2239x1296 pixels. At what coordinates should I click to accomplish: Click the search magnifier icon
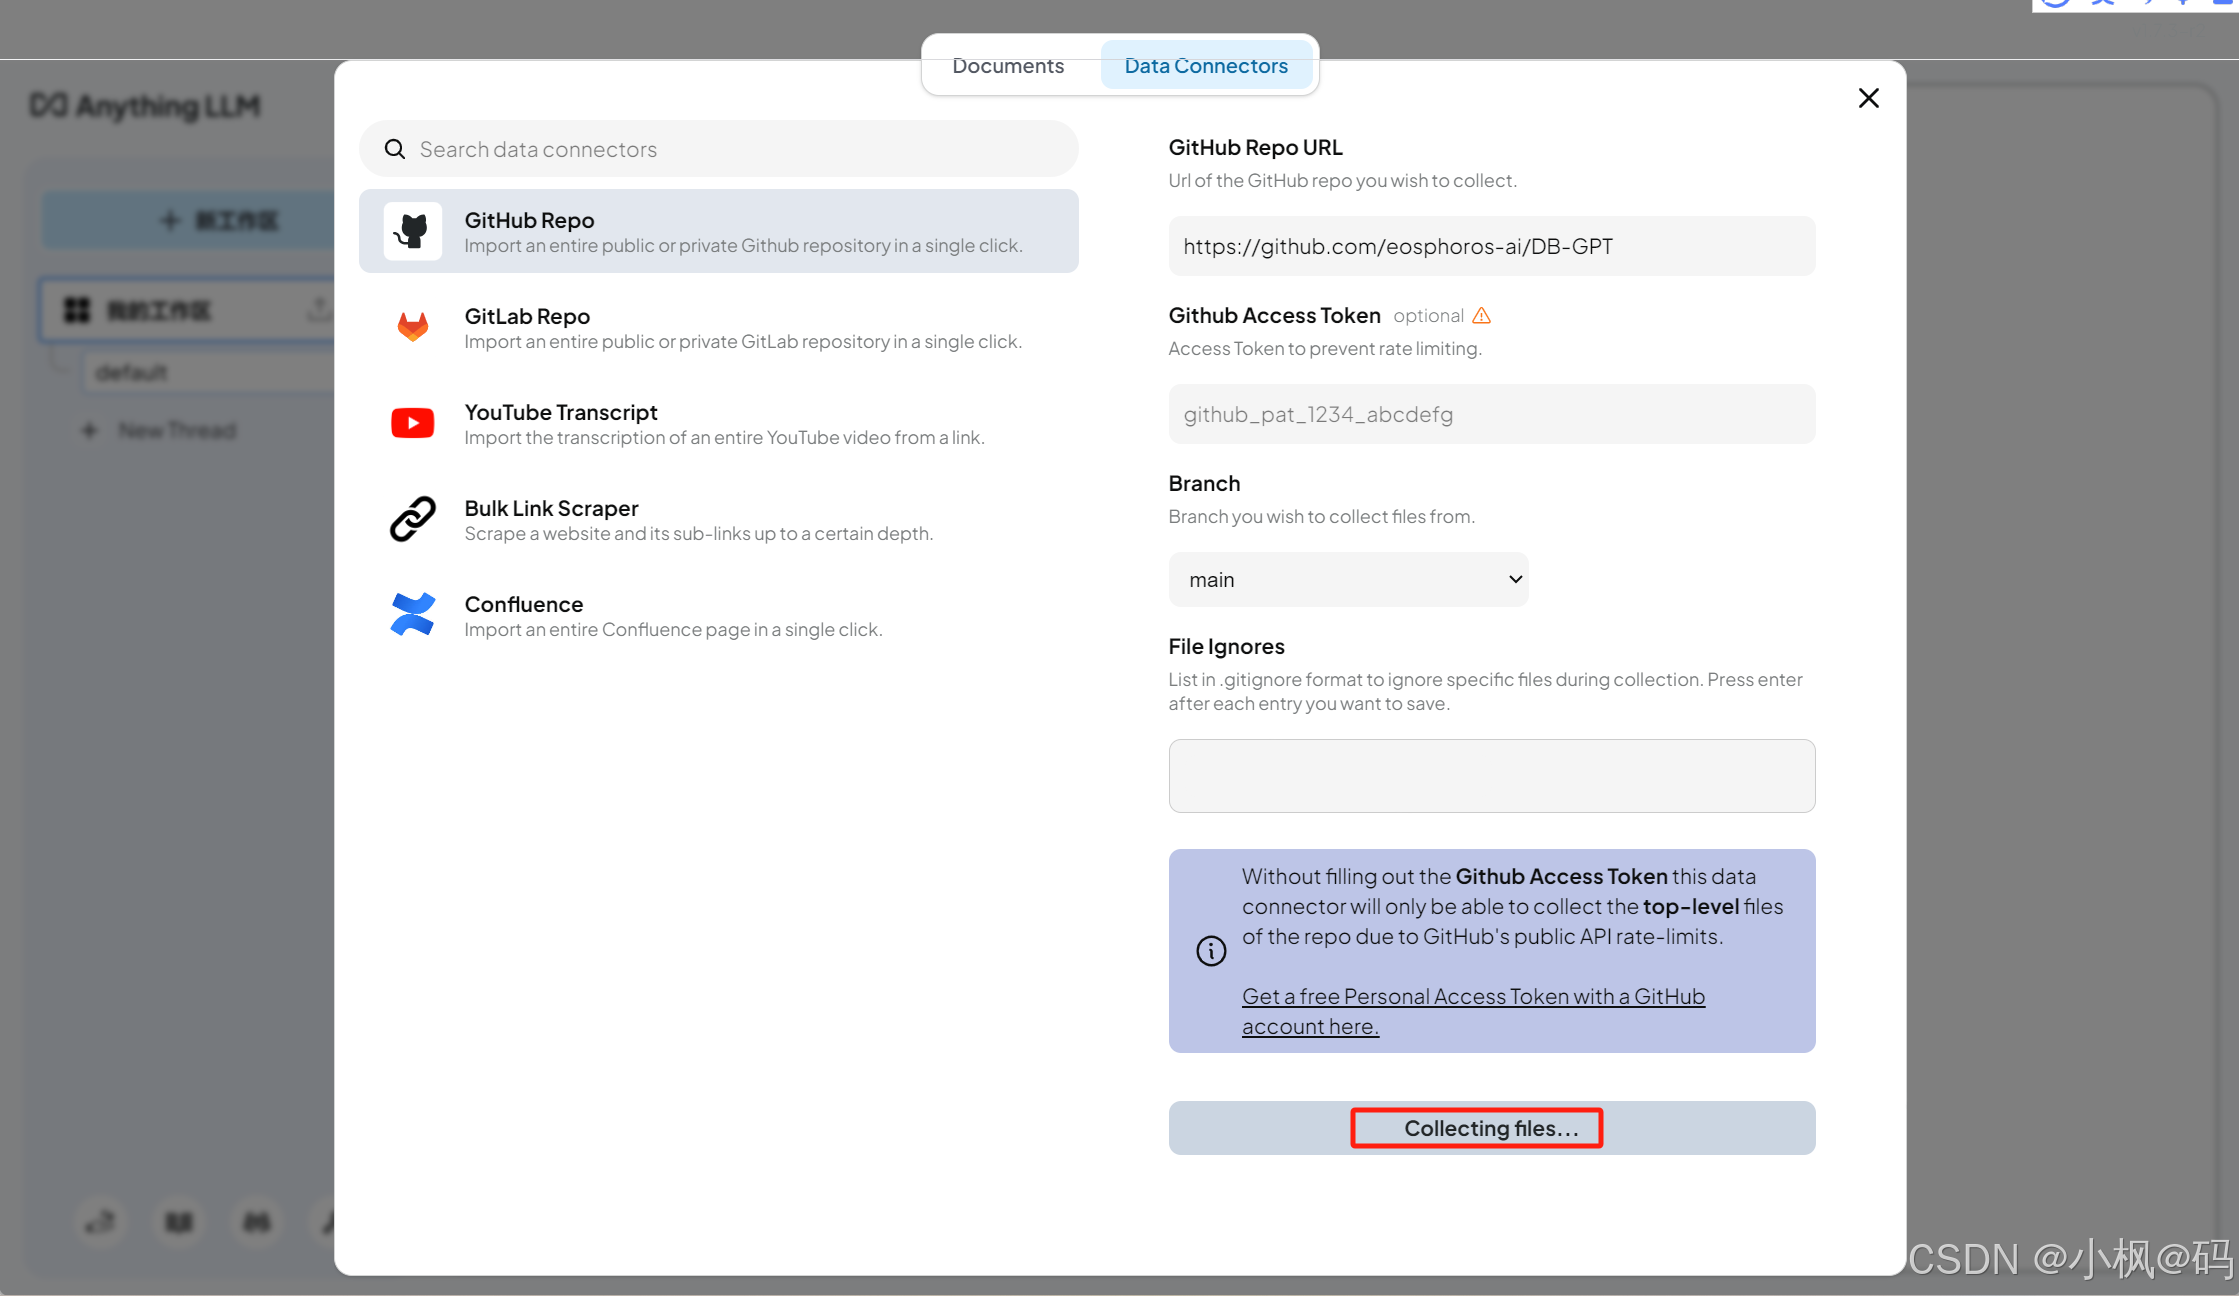pyautogui.click(x=395, y=149)
